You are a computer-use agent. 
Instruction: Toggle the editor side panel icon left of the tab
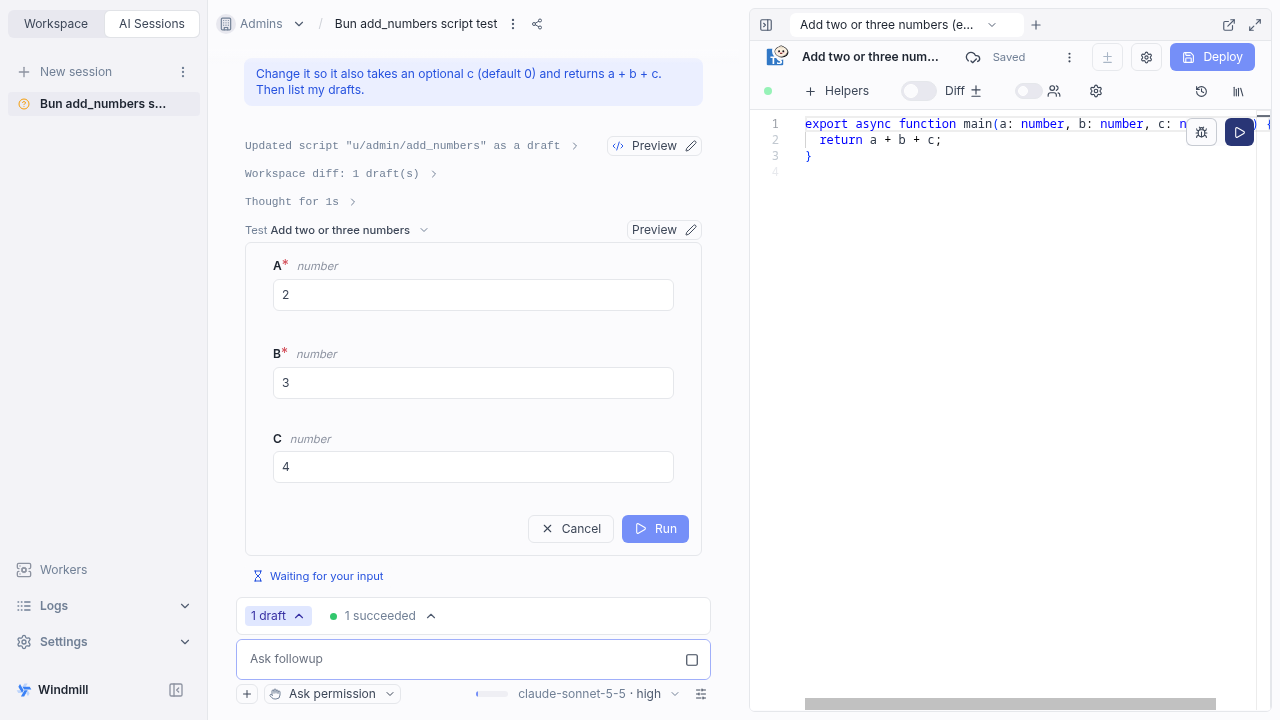click(x=766, y=25)
